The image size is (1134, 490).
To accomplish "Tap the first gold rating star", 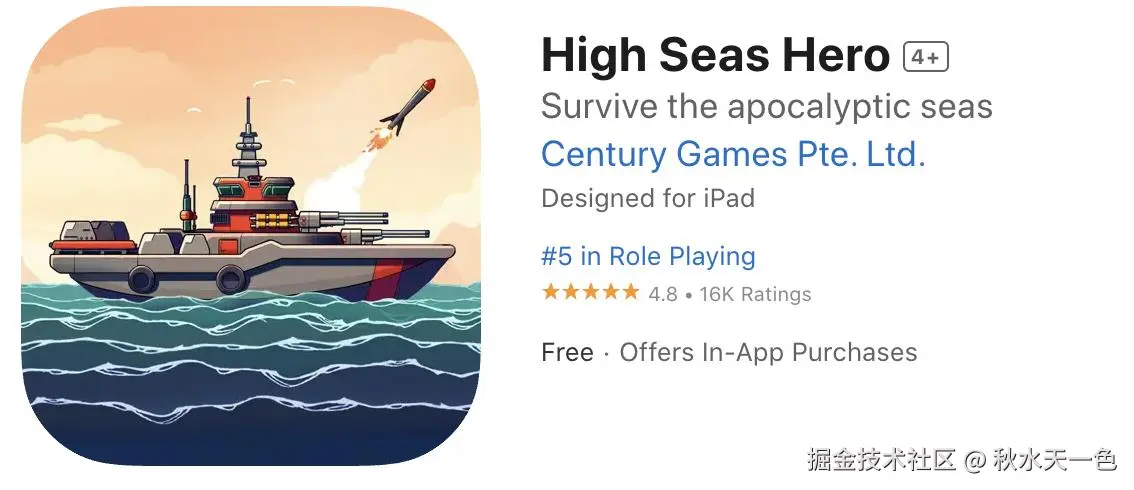I will (x=551, y=293).
